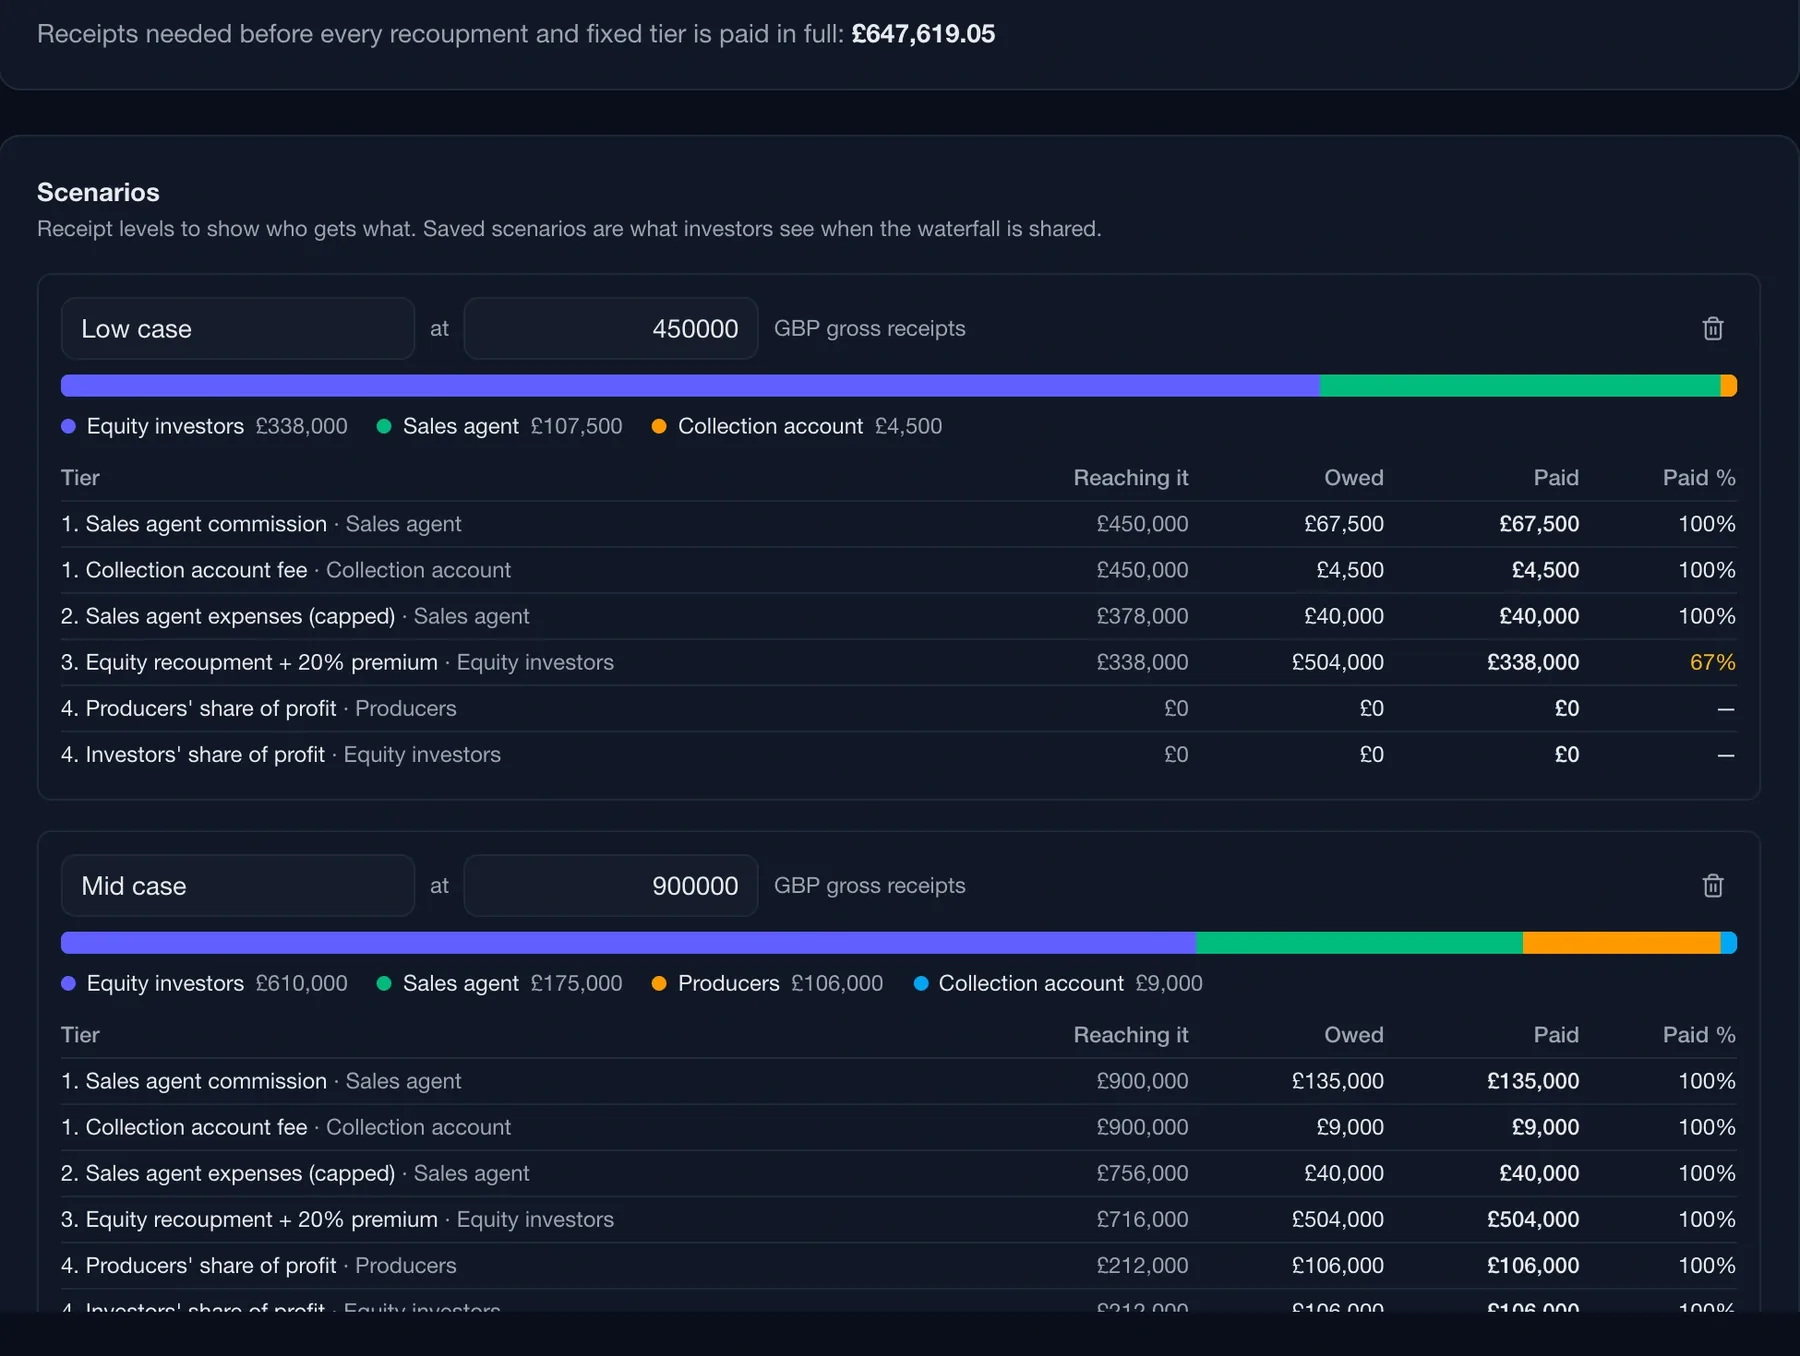Click the £9,000 owed Collection fee in Mid case
1800x1356 pixels.
pos(1350,1127)
